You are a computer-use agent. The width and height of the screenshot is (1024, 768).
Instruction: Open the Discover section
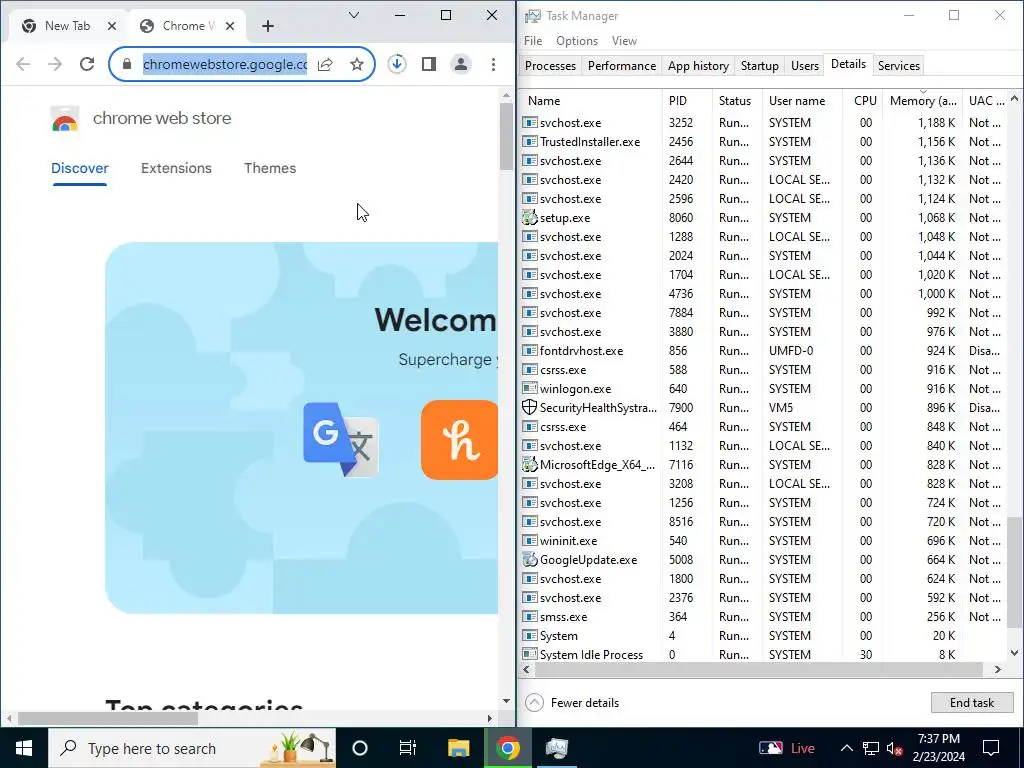click(x=80, y=168)
